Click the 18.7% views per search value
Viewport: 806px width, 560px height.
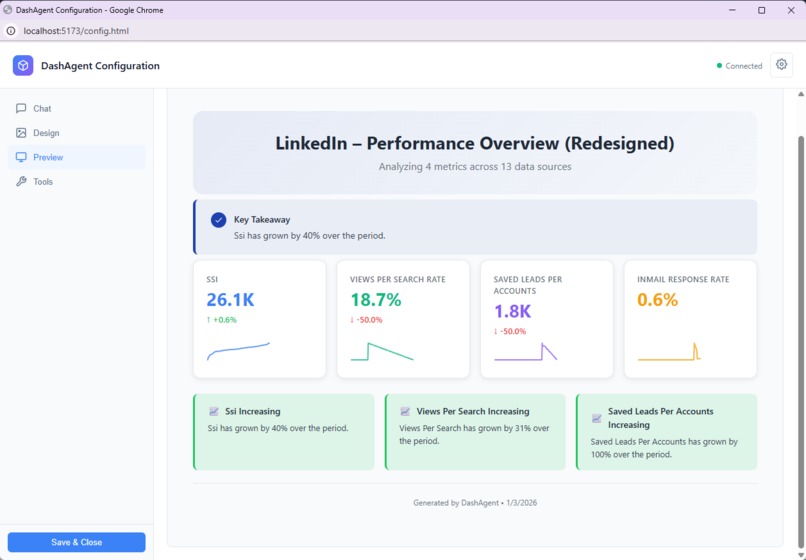tap(376, 300)
